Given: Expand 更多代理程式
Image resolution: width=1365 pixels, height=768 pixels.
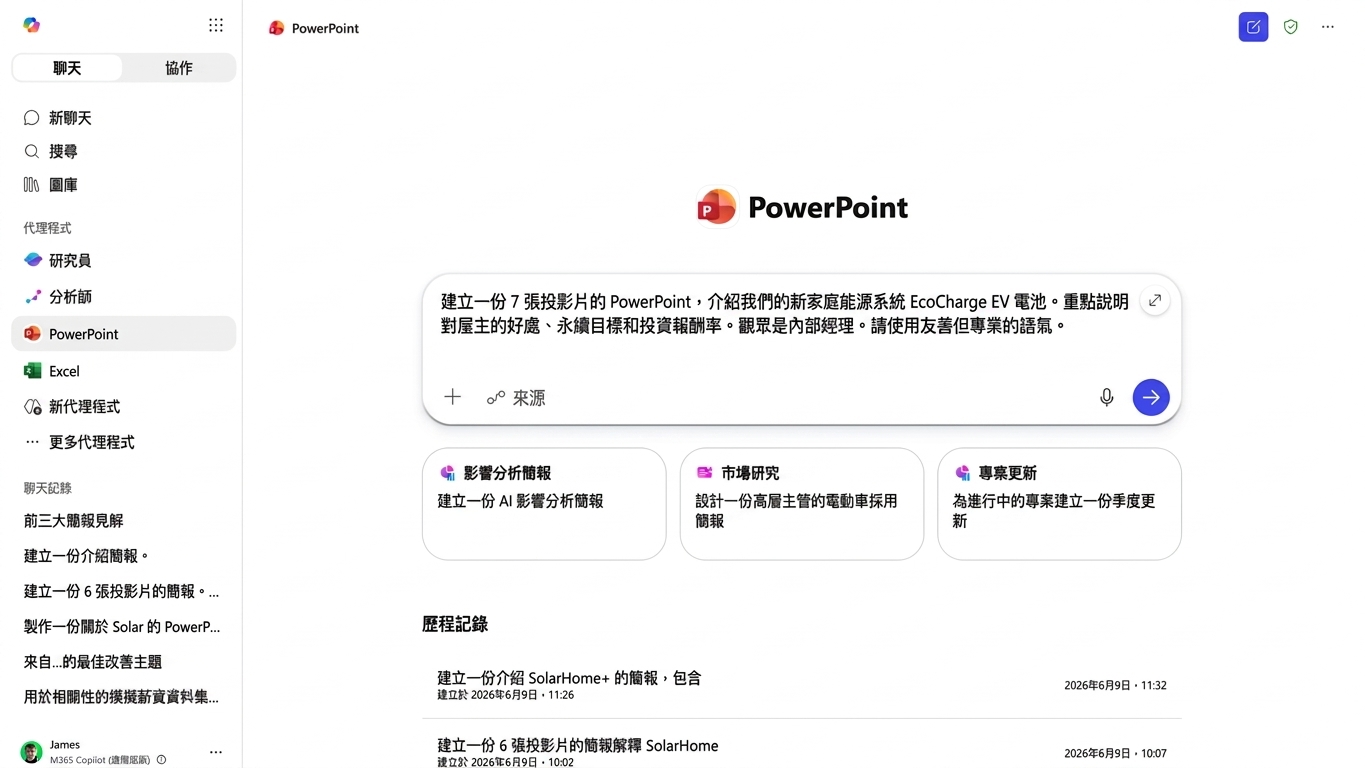Looking at the screenshot, I should (124, 442).
